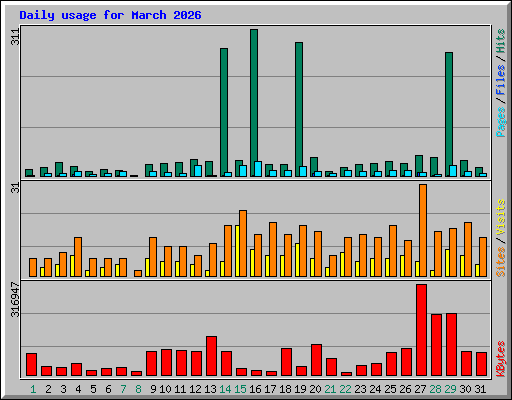
Task: Click the "2" day label
Action: [48, 389]
